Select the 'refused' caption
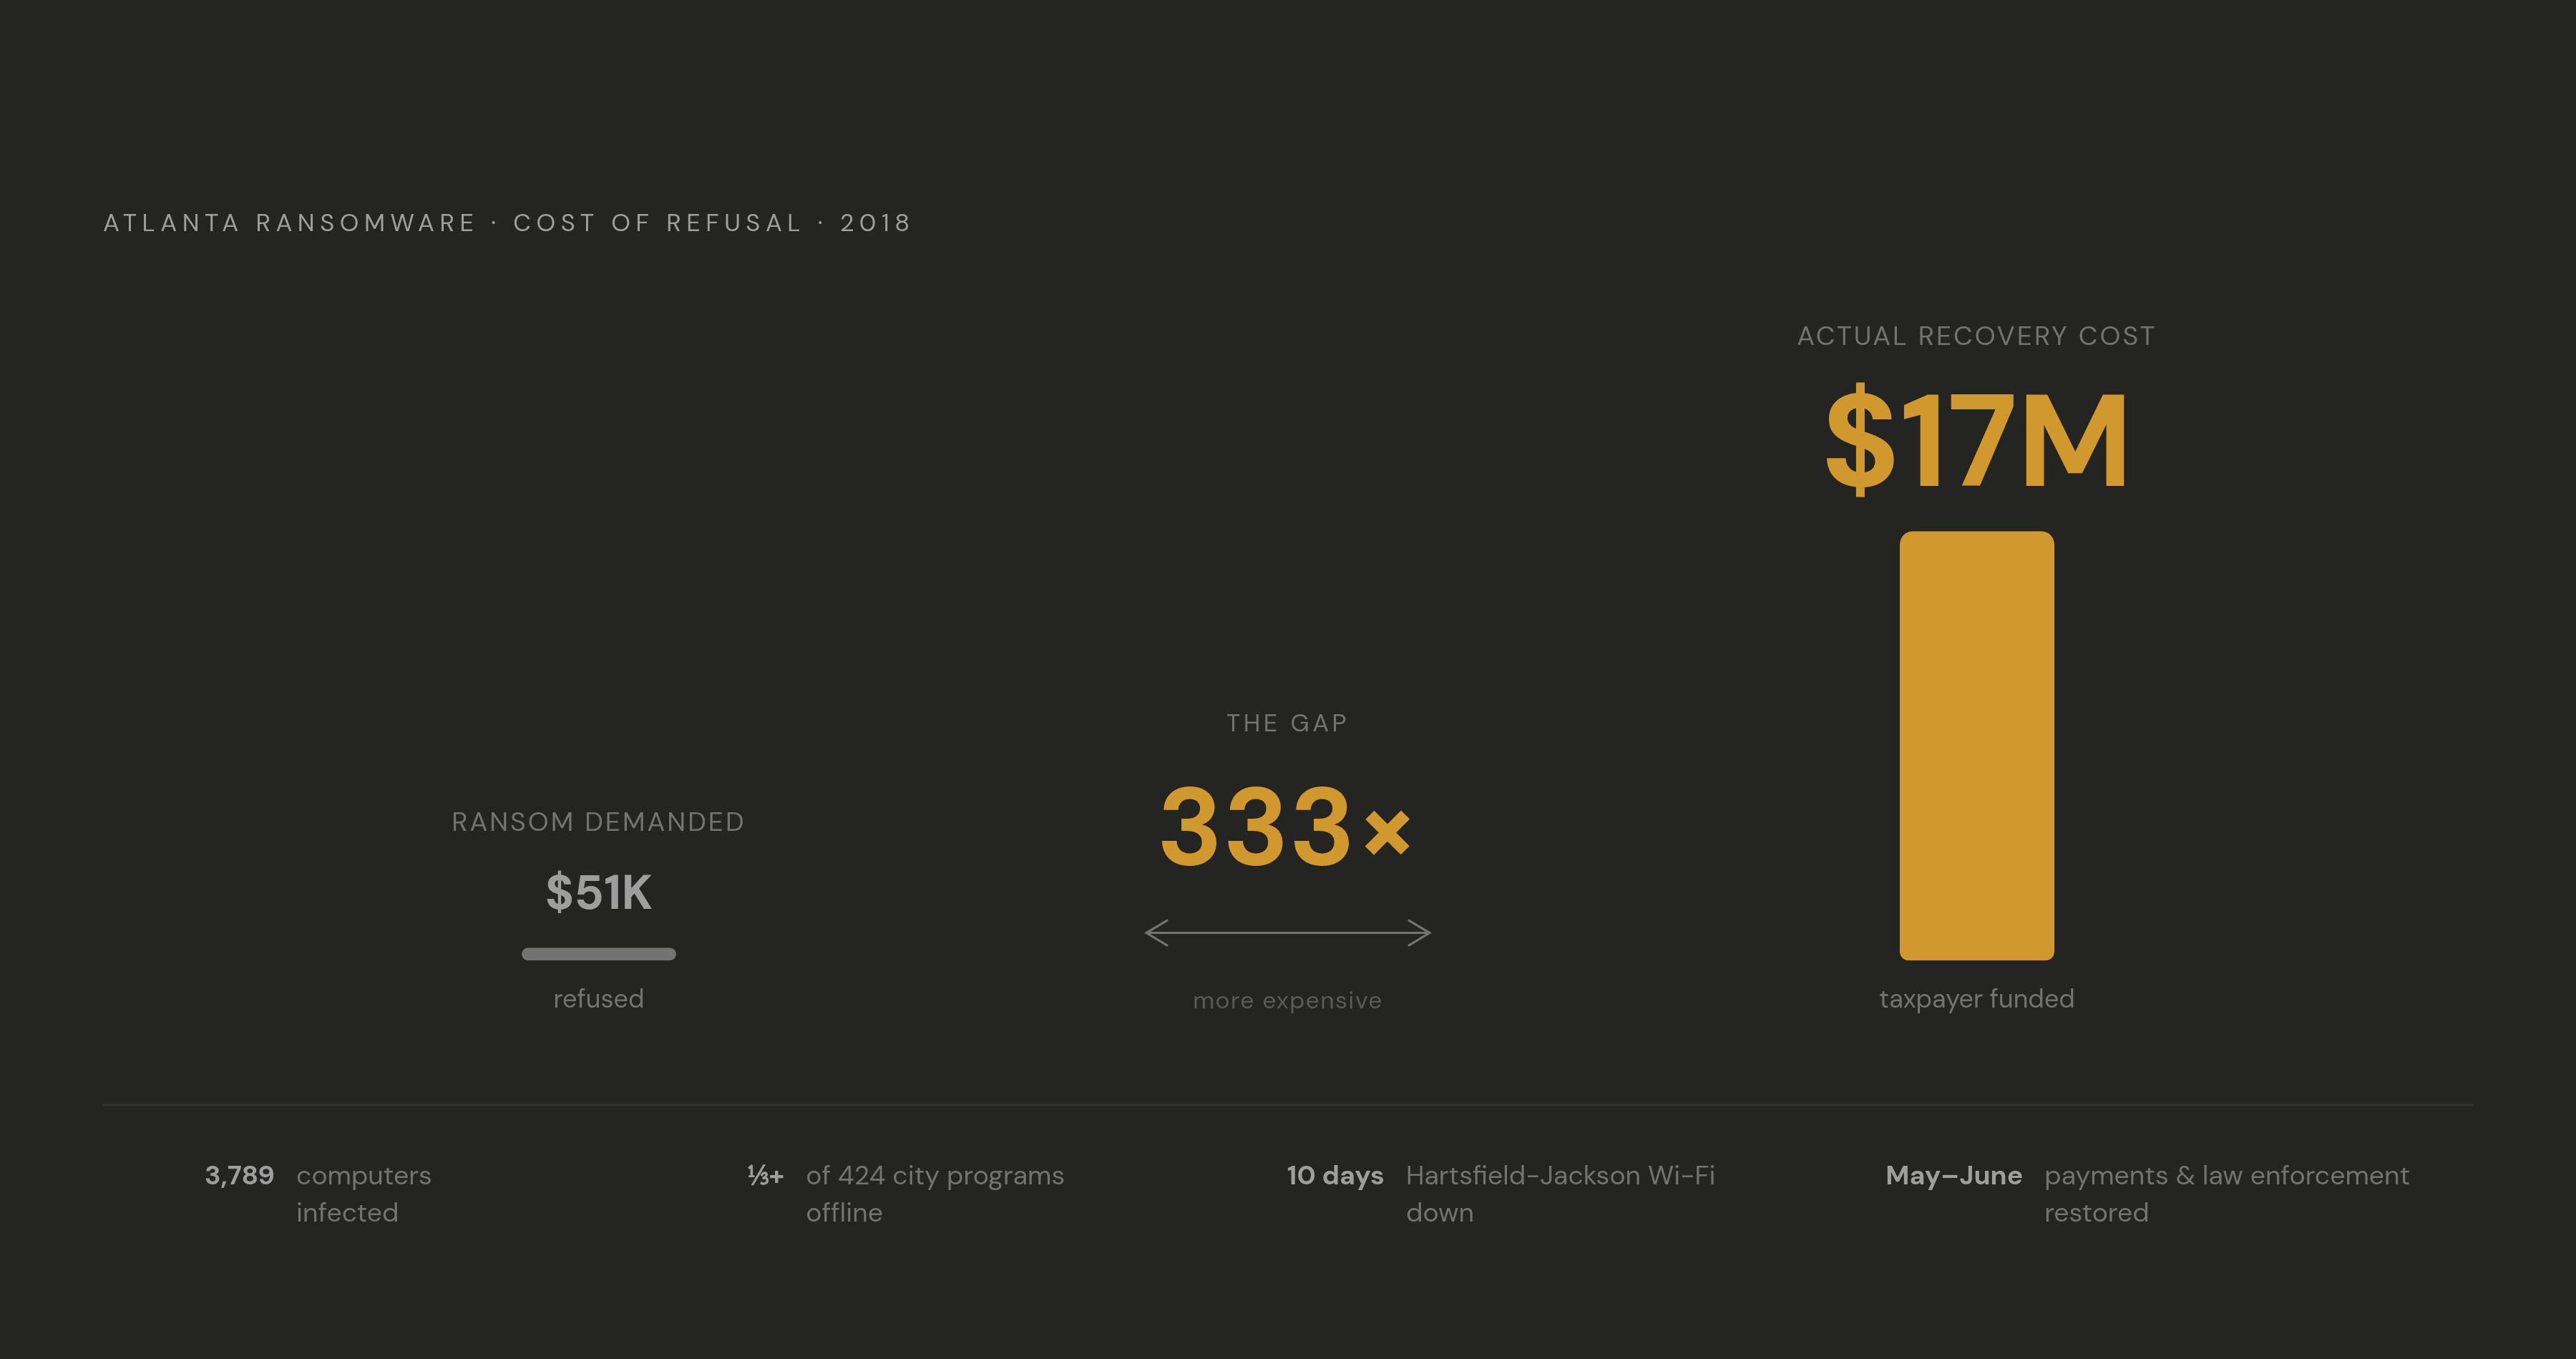Screen dimensions: 2576x1359 pyautogui.click(x=598, y=999)
